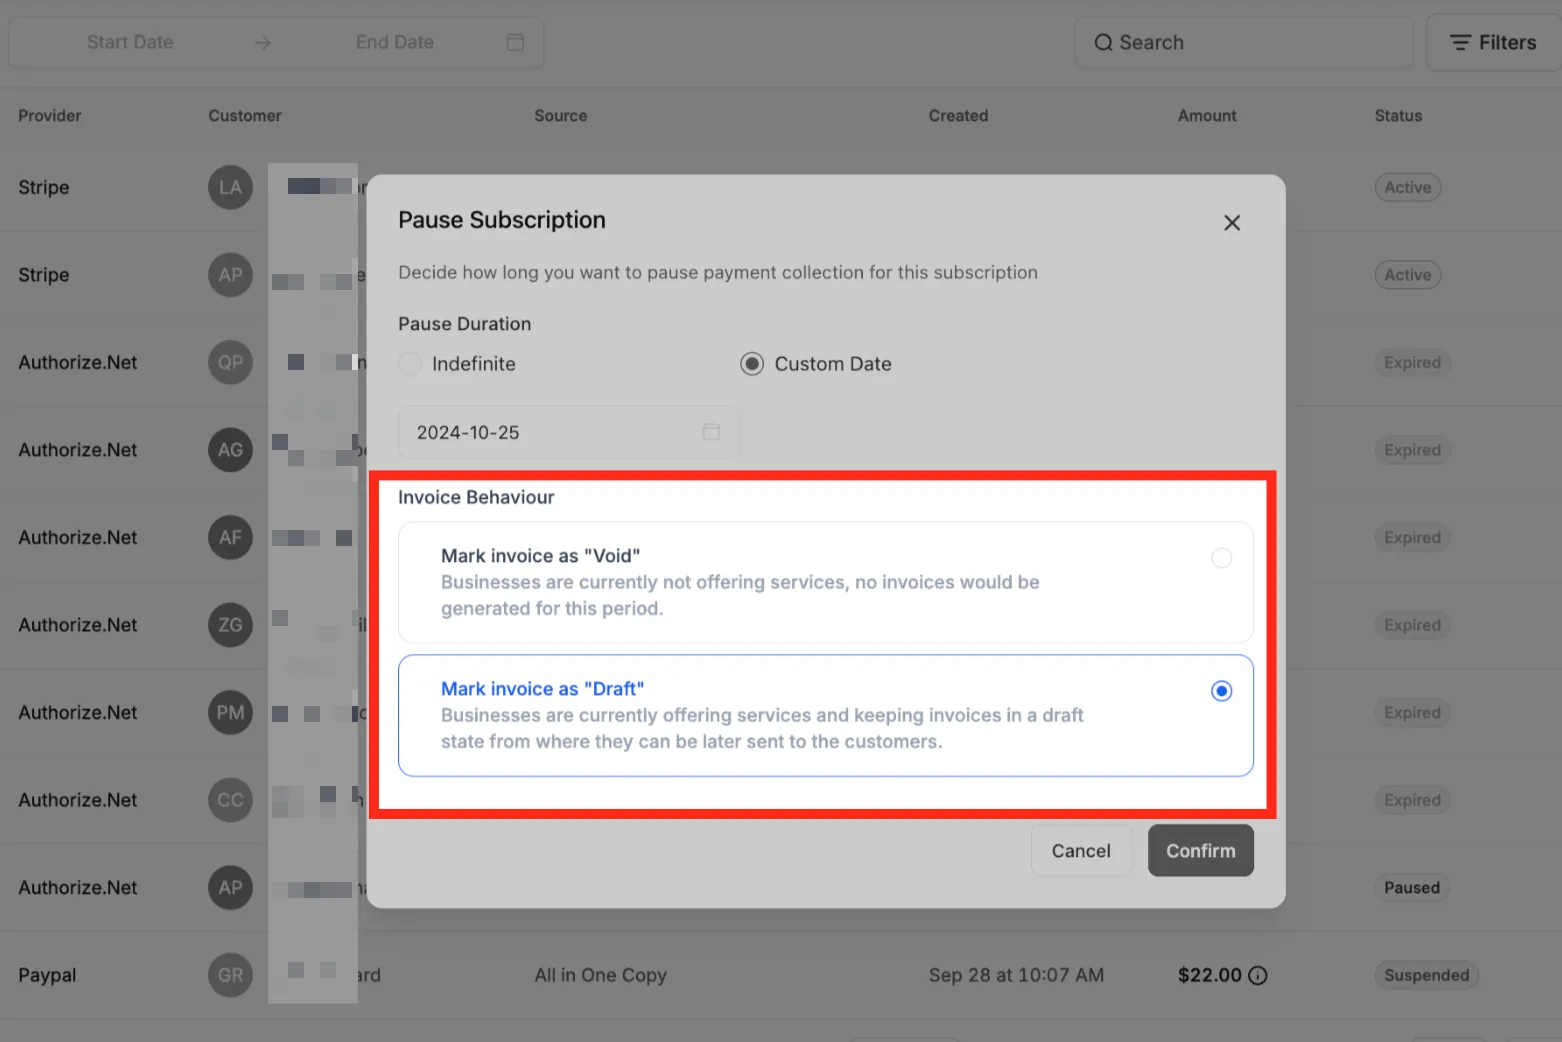Click the magnifier icon in Search box
Image resolution: width=1562 pixels, height=1042 pixels.
click(x=1103, y=43)
